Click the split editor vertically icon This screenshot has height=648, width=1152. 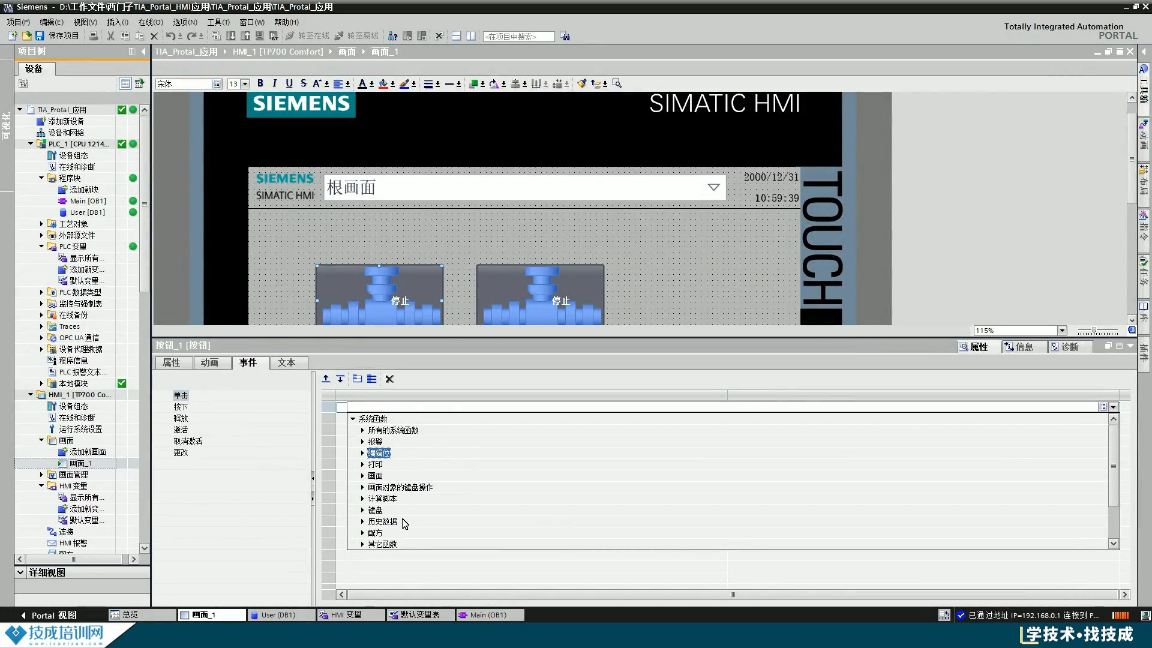471,36
